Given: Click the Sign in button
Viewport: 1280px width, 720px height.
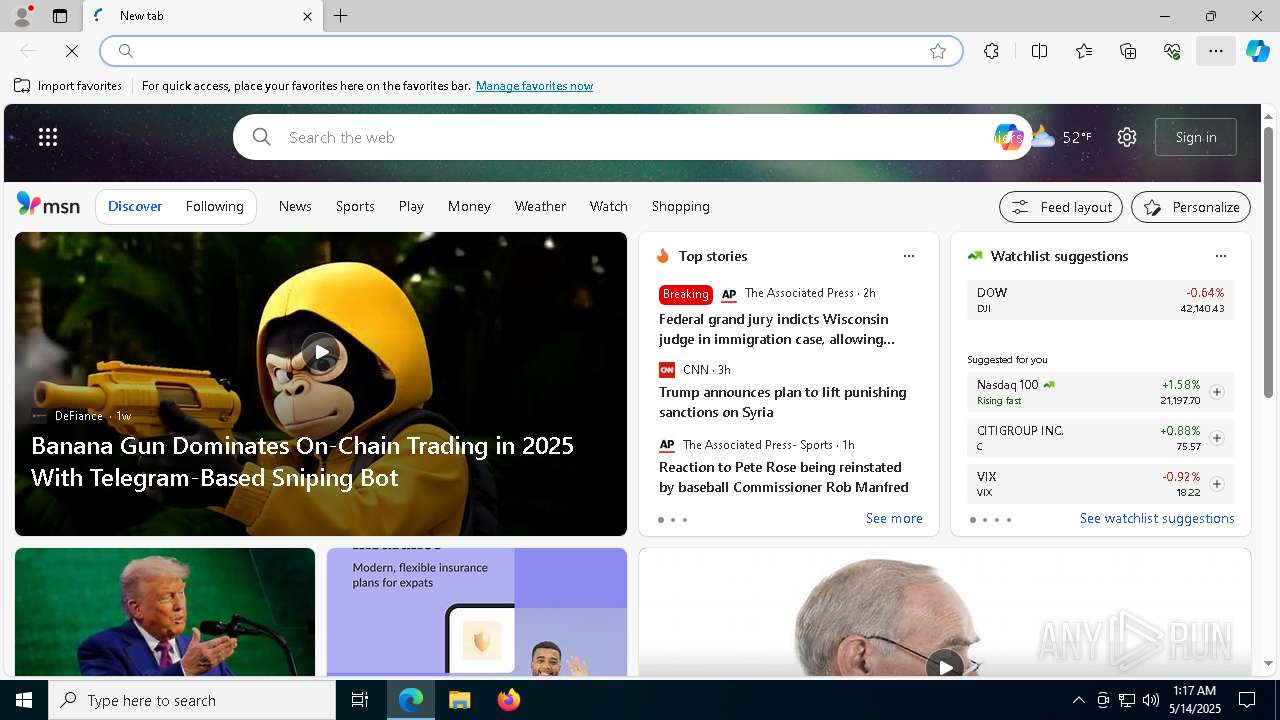Looking at the screenshot, I should point(1196,137).
